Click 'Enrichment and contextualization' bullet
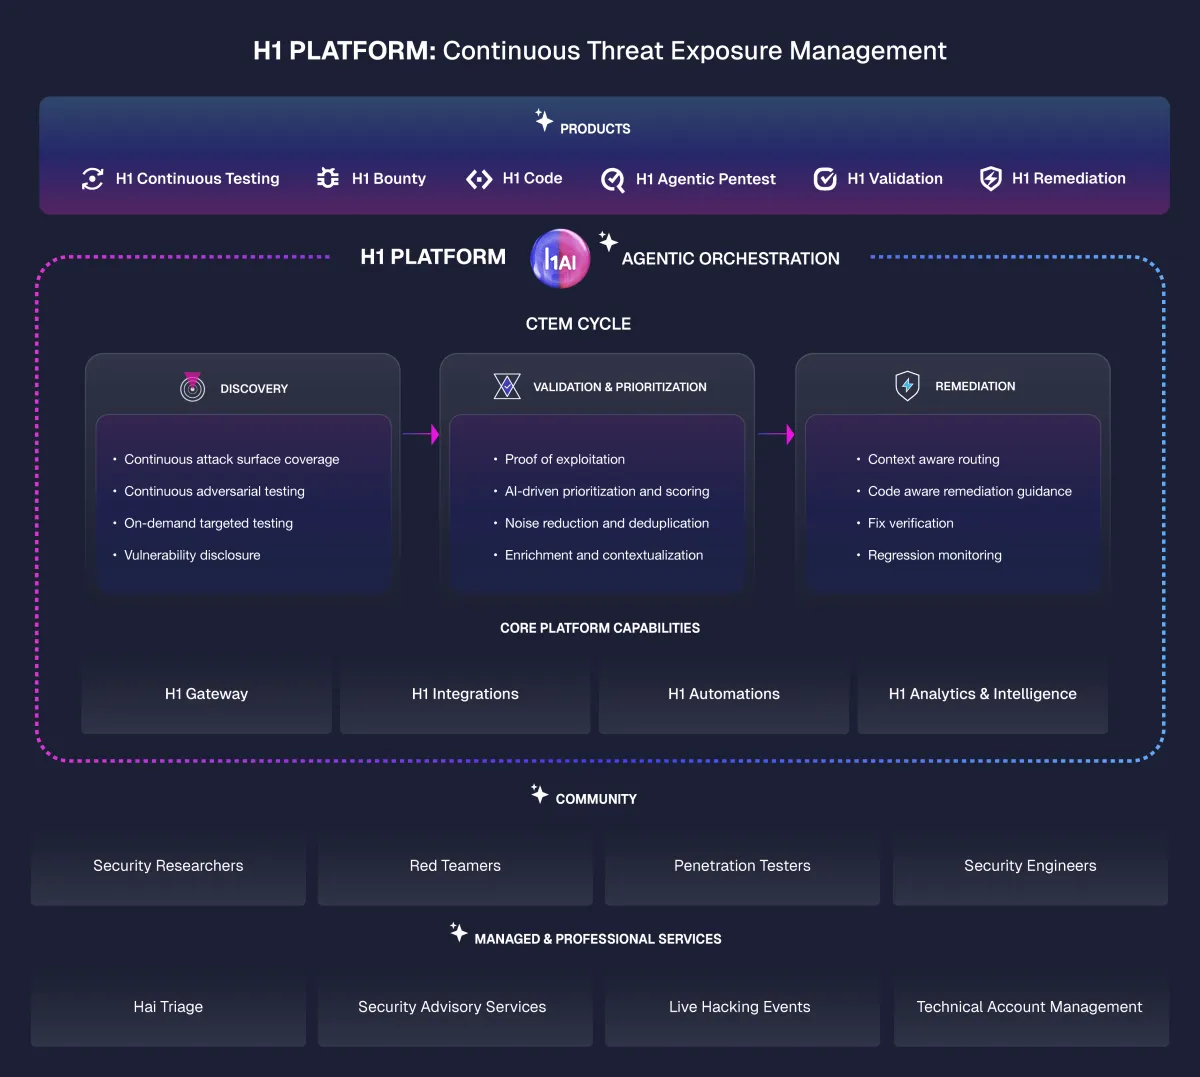 tap(604, 555)
